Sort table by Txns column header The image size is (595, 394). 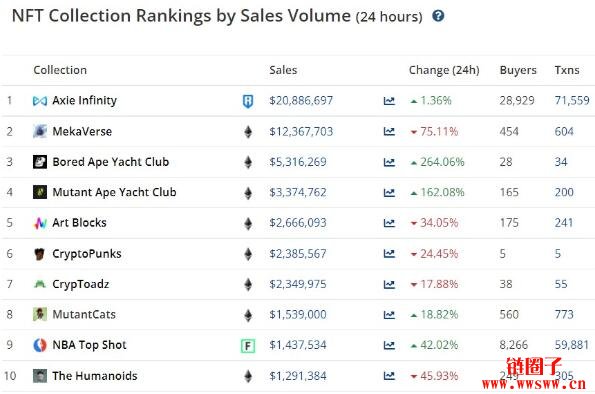(x=567, y=70)
